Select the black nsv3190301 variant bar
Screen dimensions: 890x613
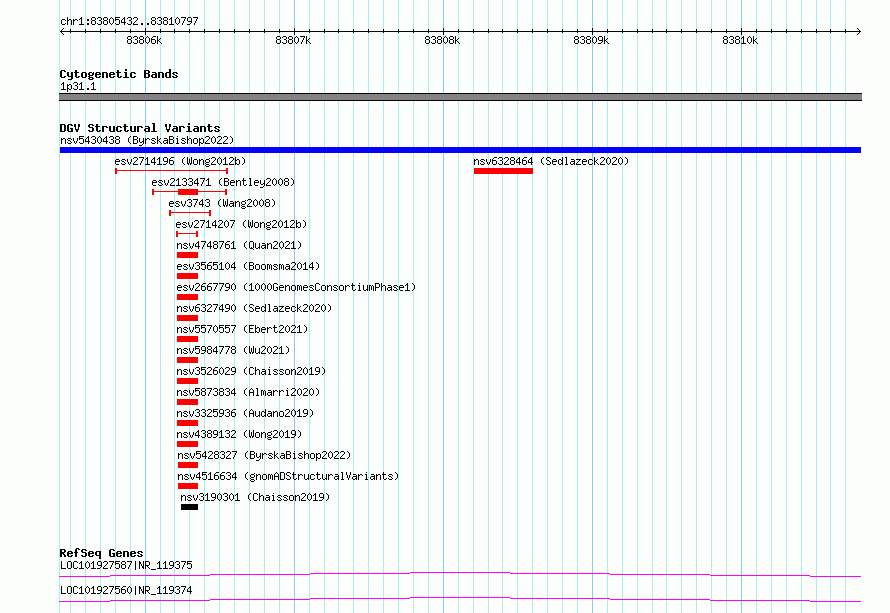[x=190, y=507]
